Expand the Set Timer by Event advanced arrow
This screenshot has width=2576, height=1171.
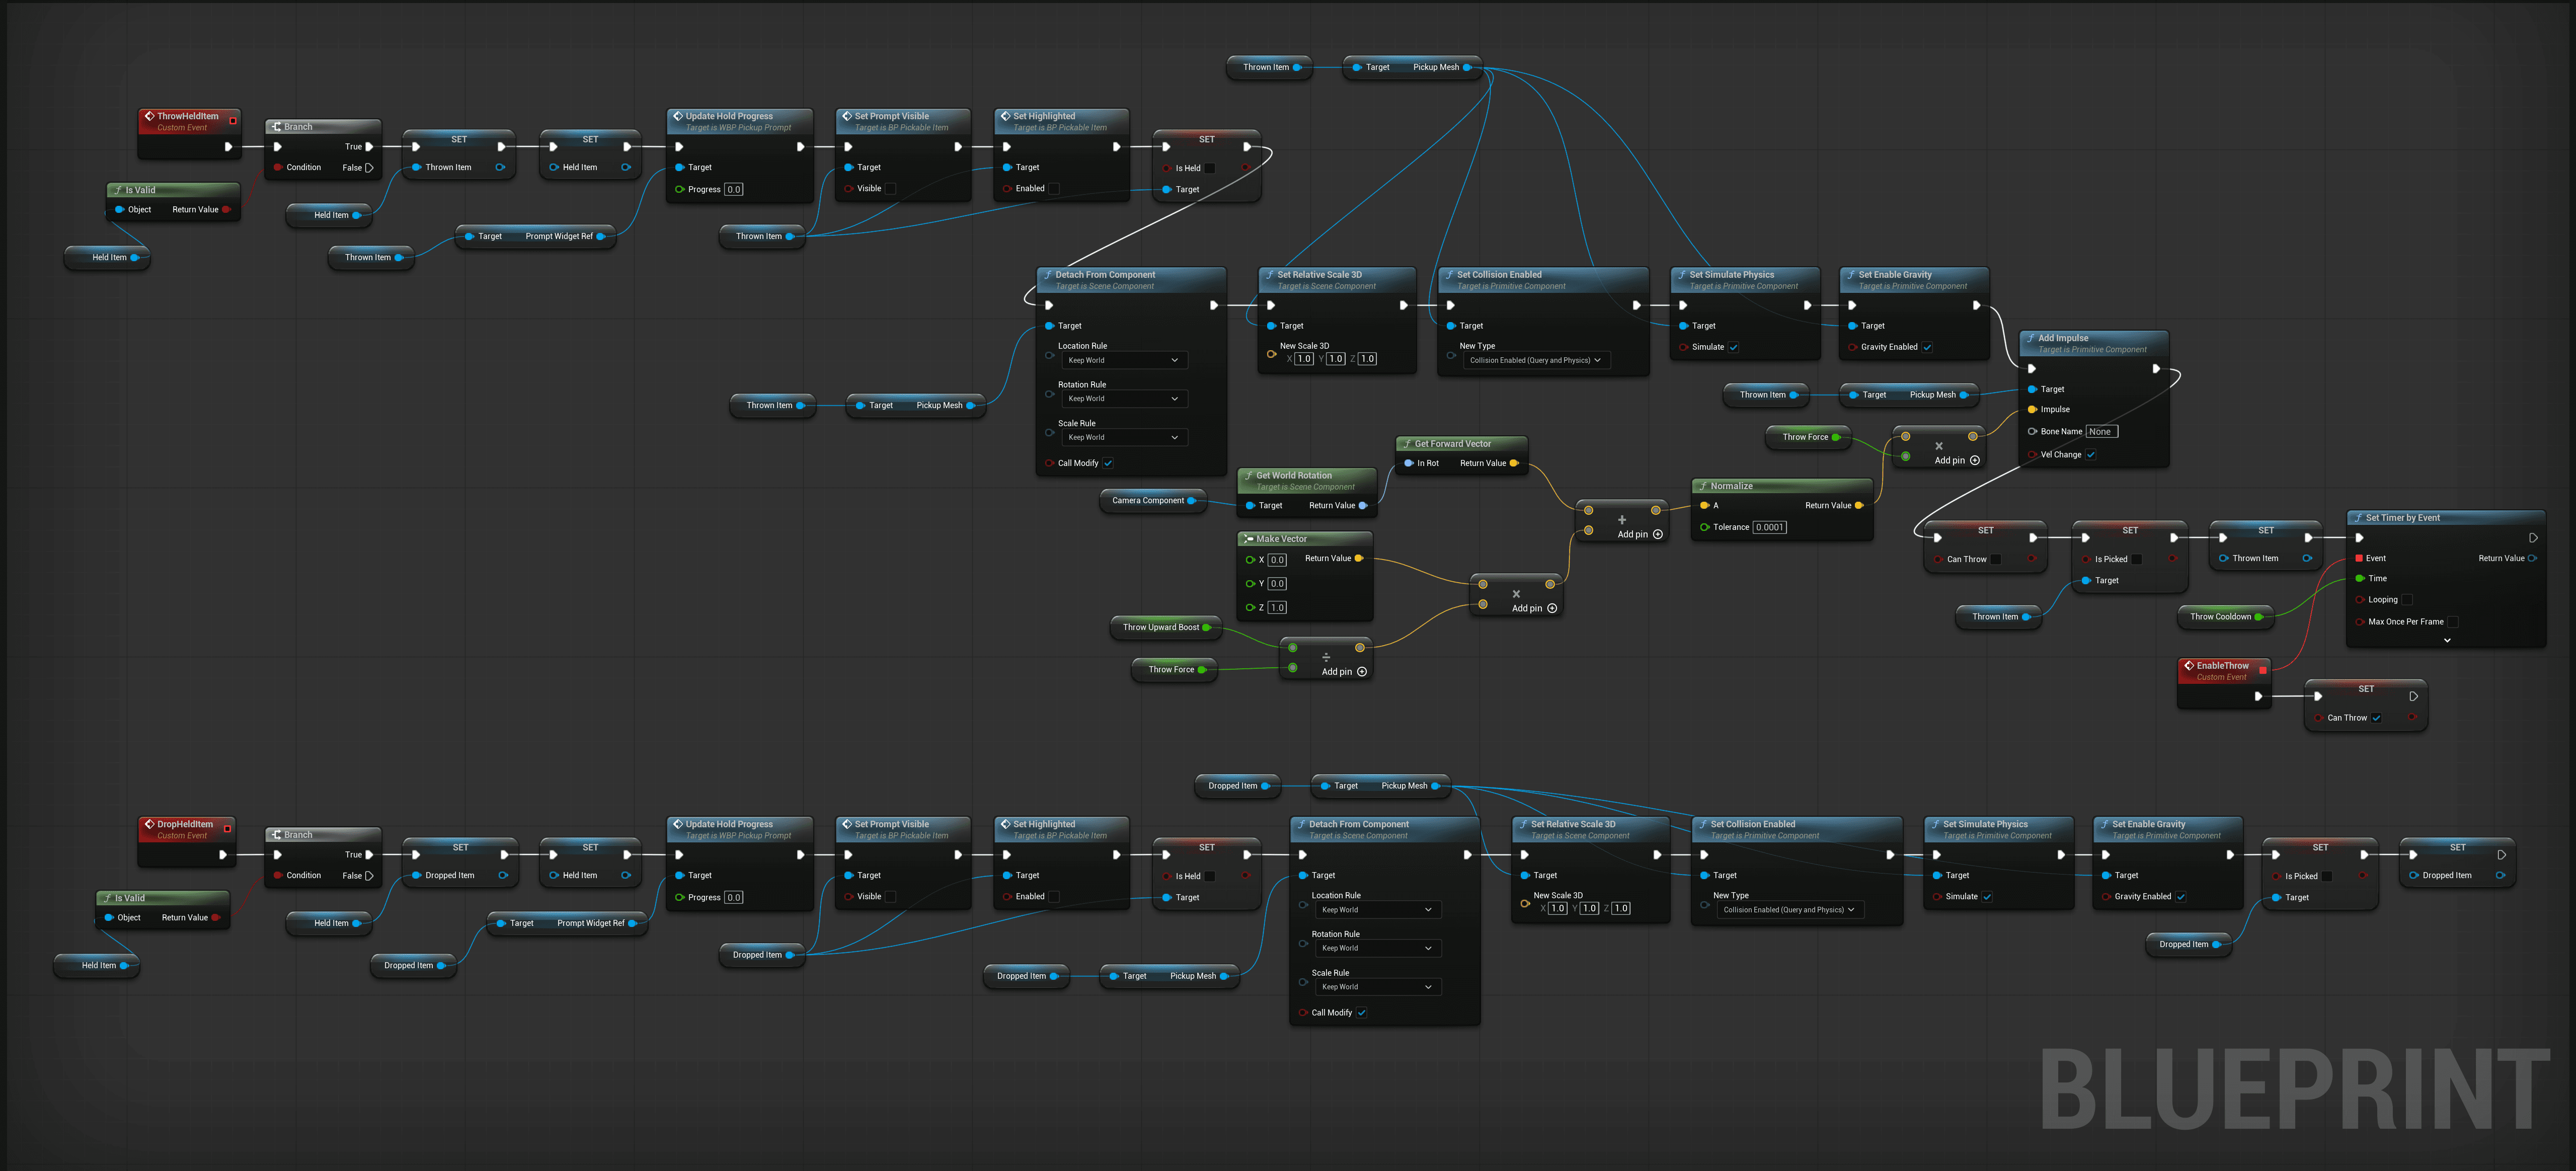pos(2446,640)
